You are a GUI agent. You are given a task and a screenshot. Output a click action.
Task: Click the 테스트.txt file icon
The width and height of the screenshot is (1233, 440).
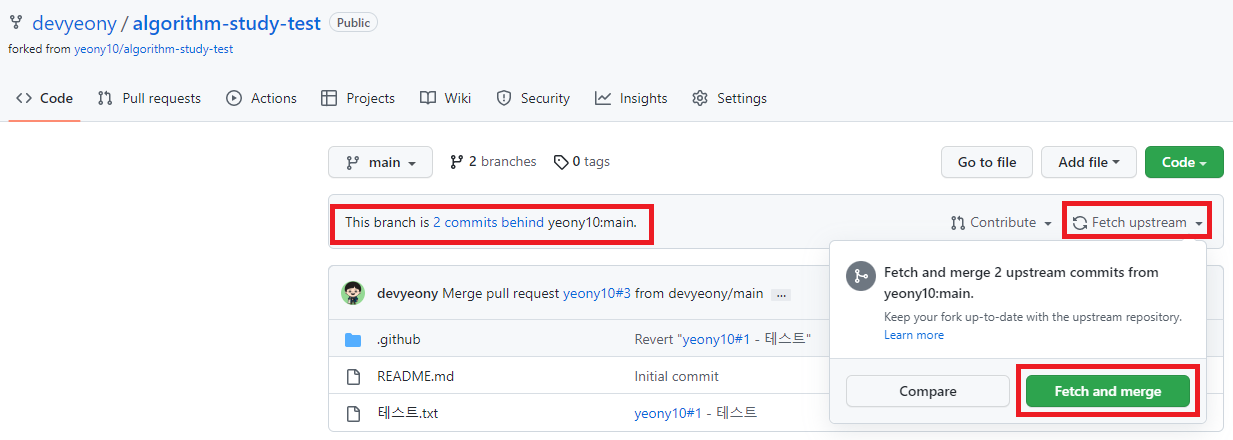(353, 413)
